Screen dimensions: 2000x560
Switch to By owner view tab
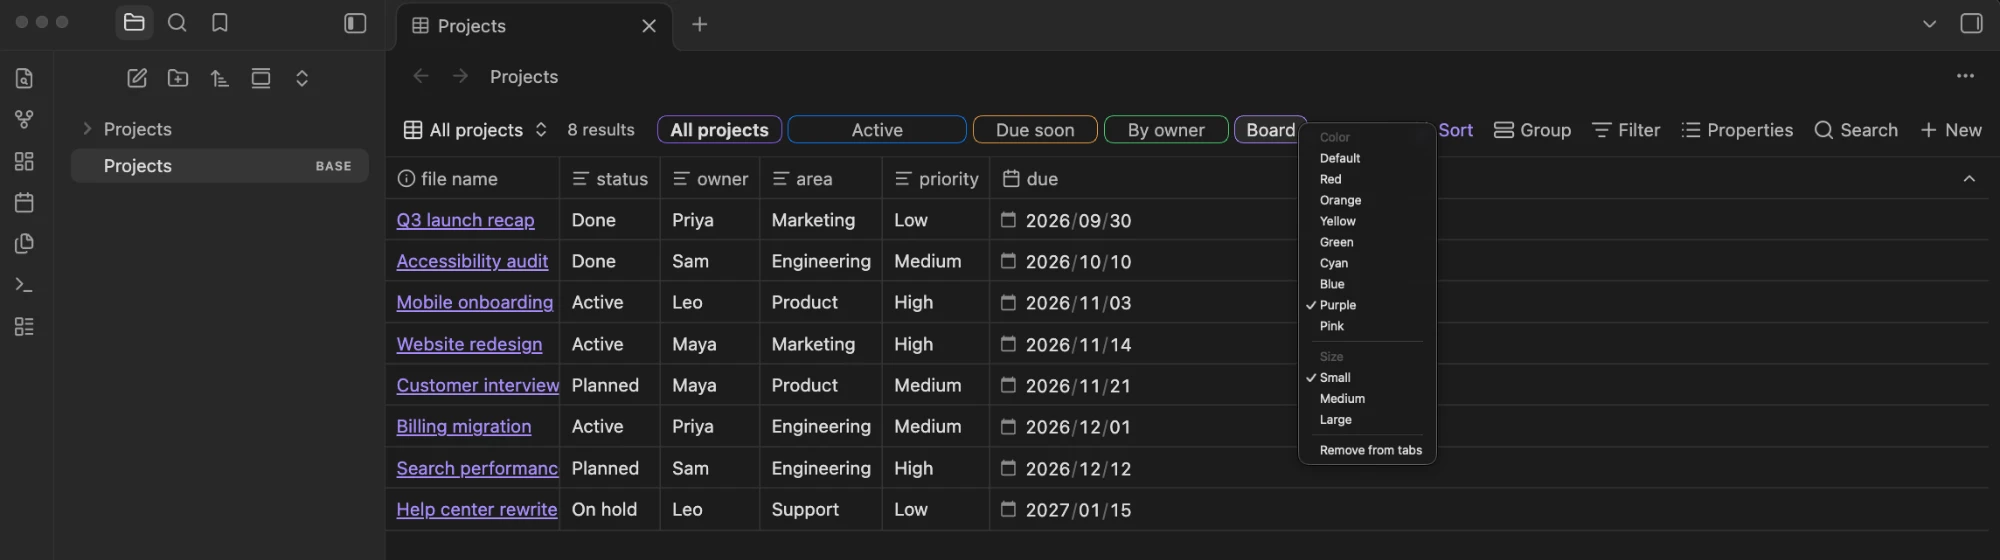tap(1166, 130)
